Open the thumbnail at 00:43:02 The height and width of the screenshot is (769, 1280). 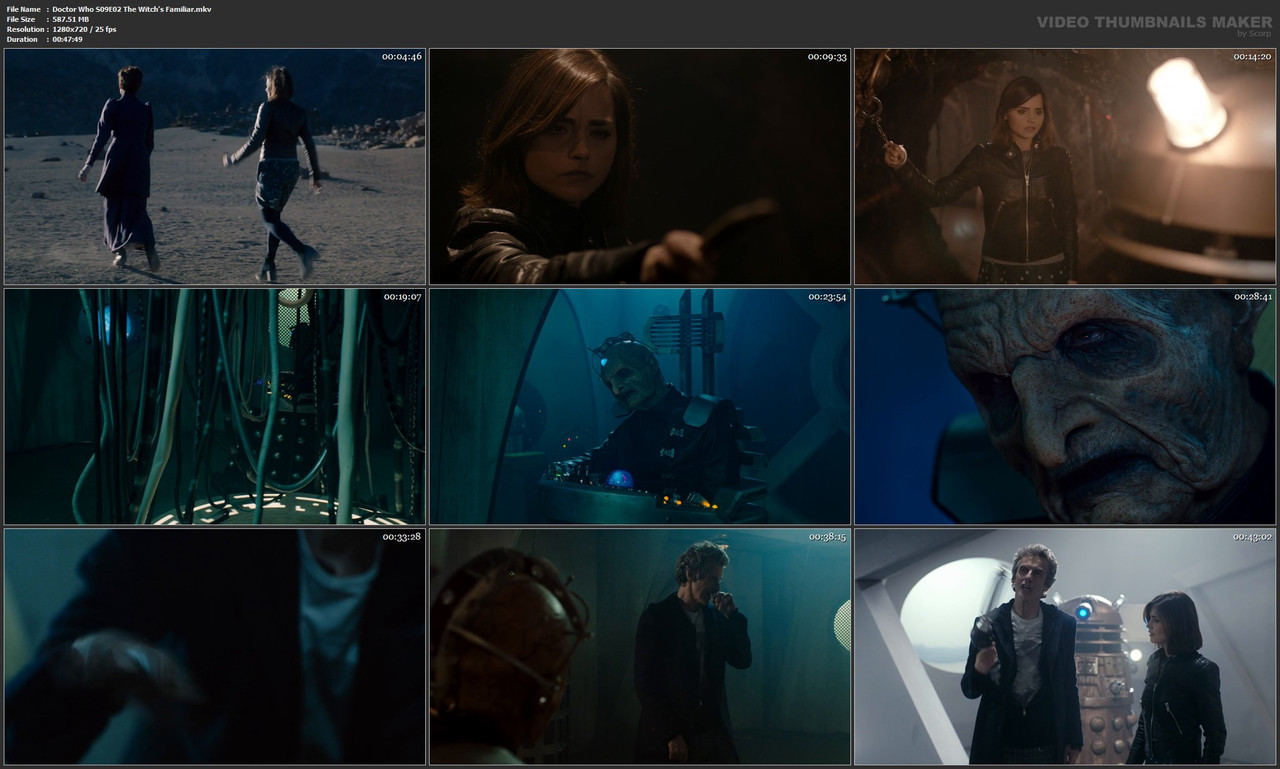(x=1065, y=647)
